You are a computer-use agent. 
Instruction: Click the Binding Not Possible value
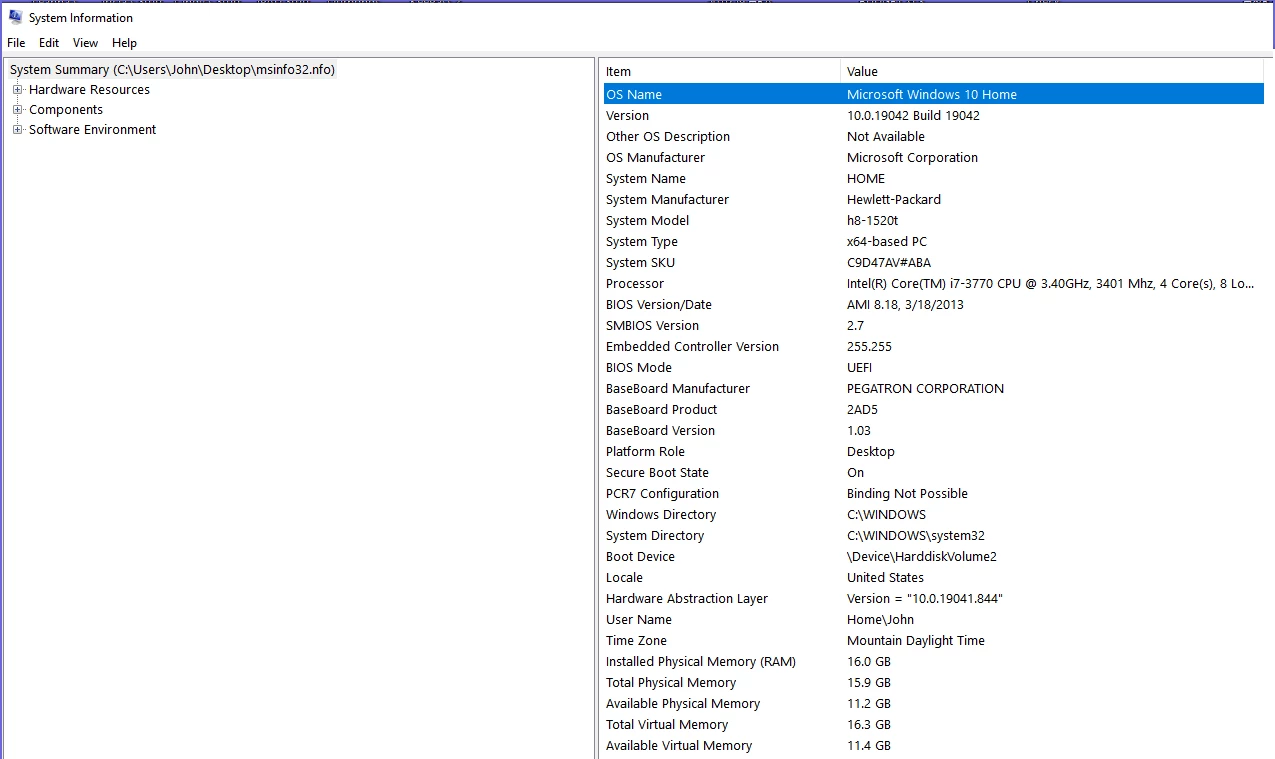click(907, 493)
